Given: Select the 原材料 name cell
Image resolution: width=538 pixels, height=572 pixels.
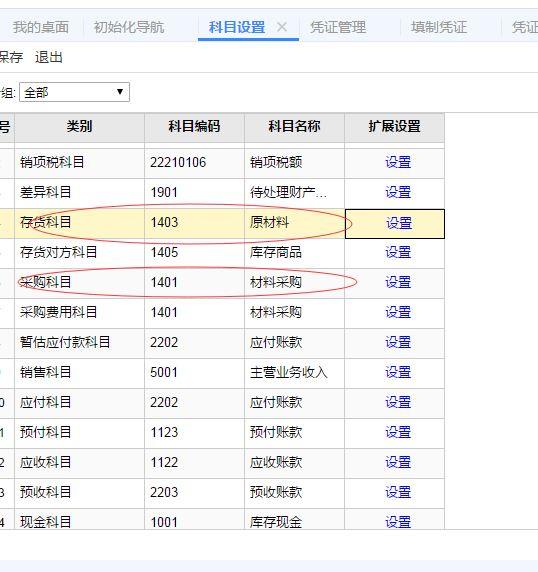Looking at the screenshot, I should pyautogui.click(x=294, y=223).
